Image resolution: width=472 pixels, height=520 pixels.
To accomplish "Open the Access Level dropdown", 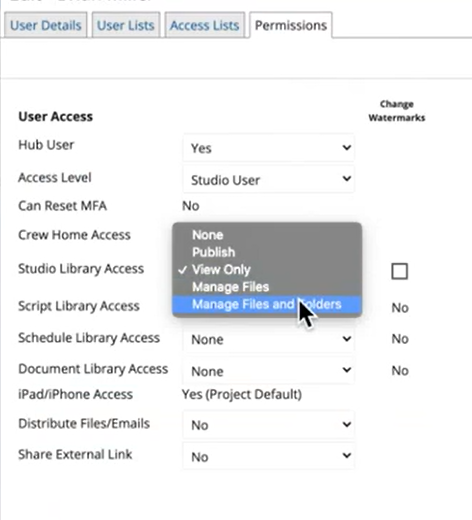I will tap(268, 180).
